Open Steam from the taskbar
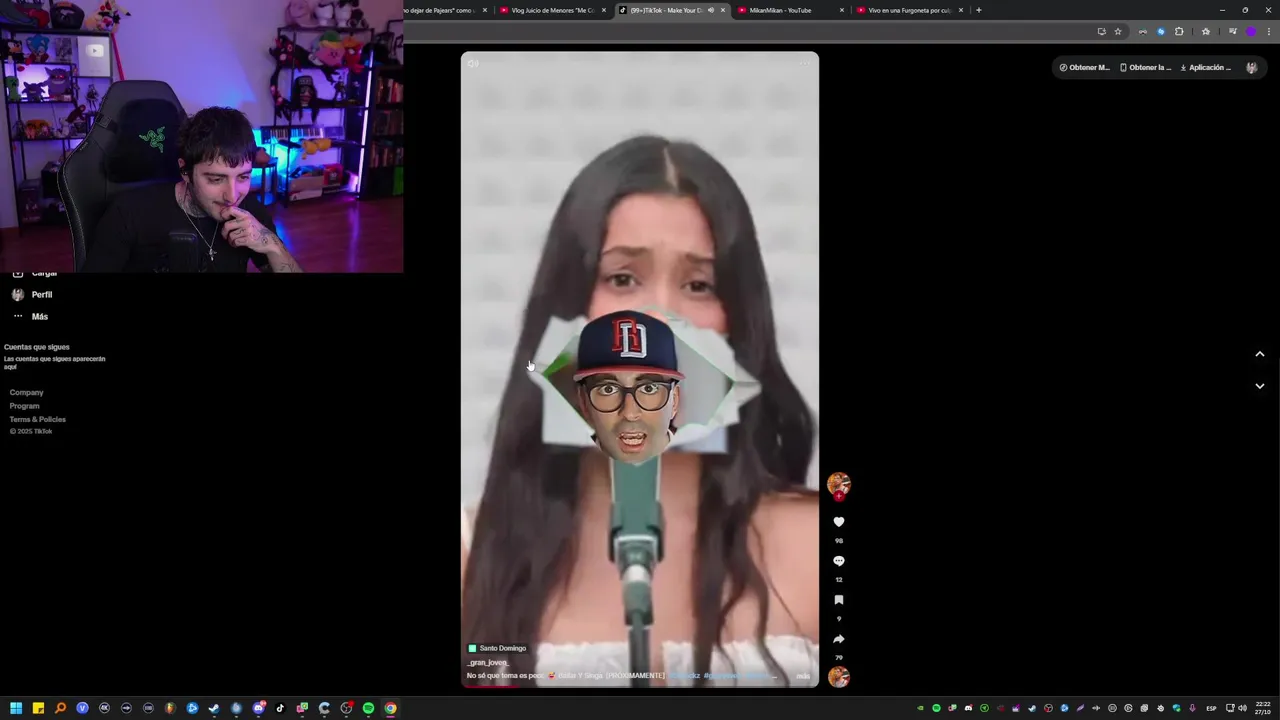Viewport: 1280px width, 720px height. click(x=214, y=708)
